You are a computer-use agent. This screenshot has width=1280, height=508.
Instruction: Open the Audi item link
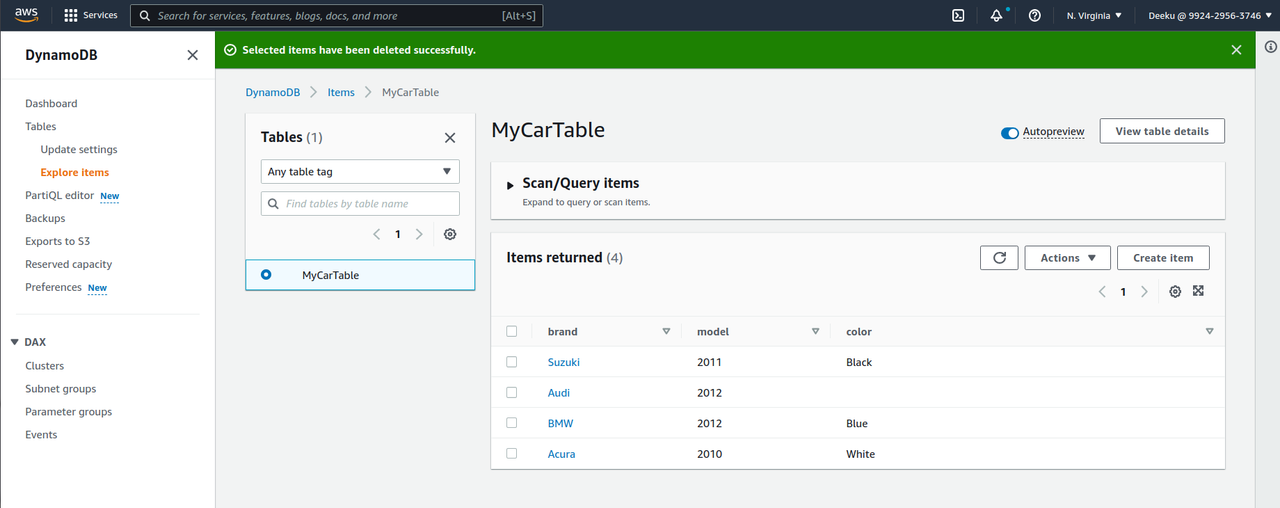click(559, 393)
